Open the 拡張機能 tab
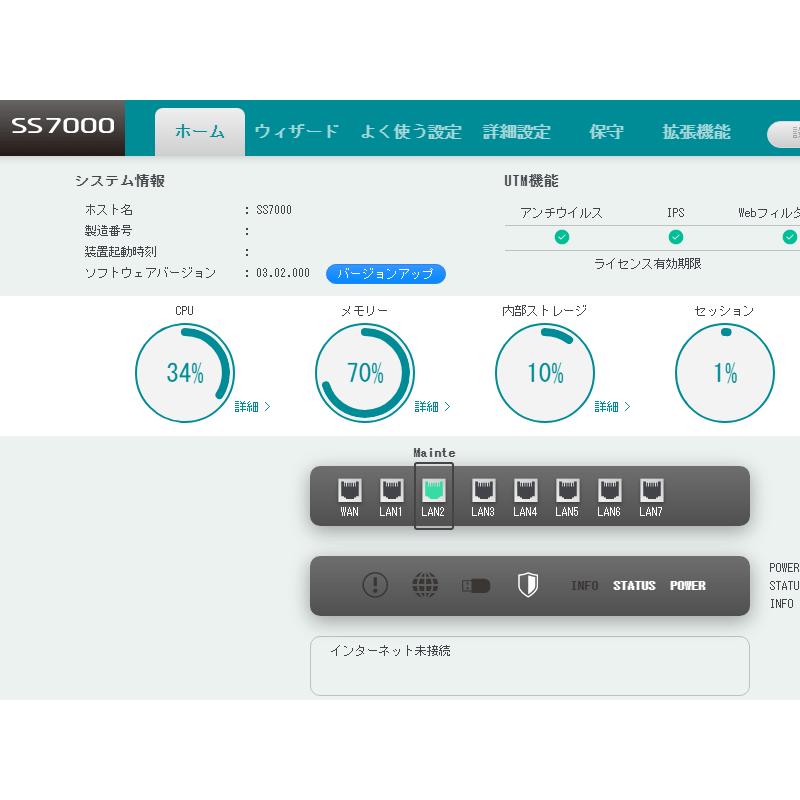Screen dimensions: 800x800 [696, 132]
